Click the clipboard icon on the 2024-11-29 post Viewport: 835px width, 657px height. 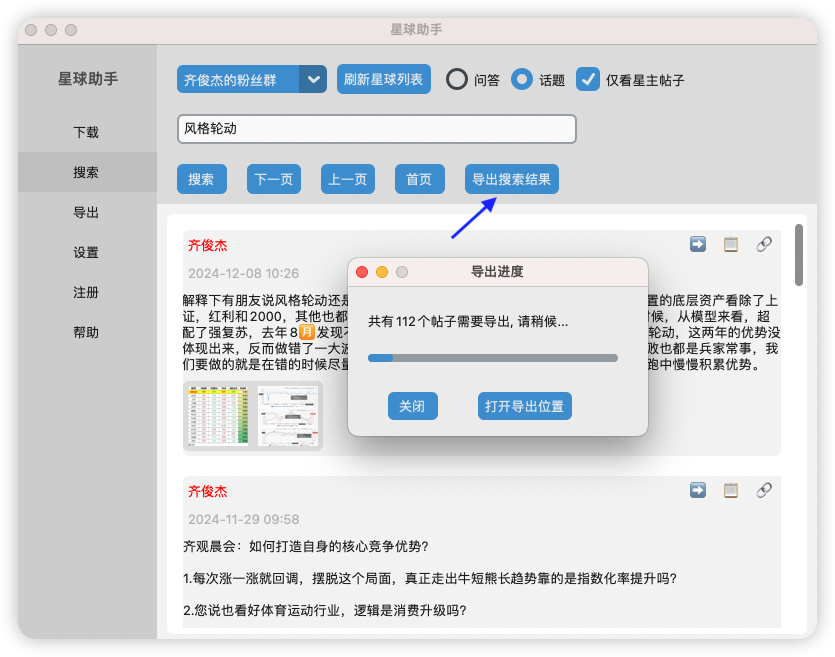tap(731, 490)
